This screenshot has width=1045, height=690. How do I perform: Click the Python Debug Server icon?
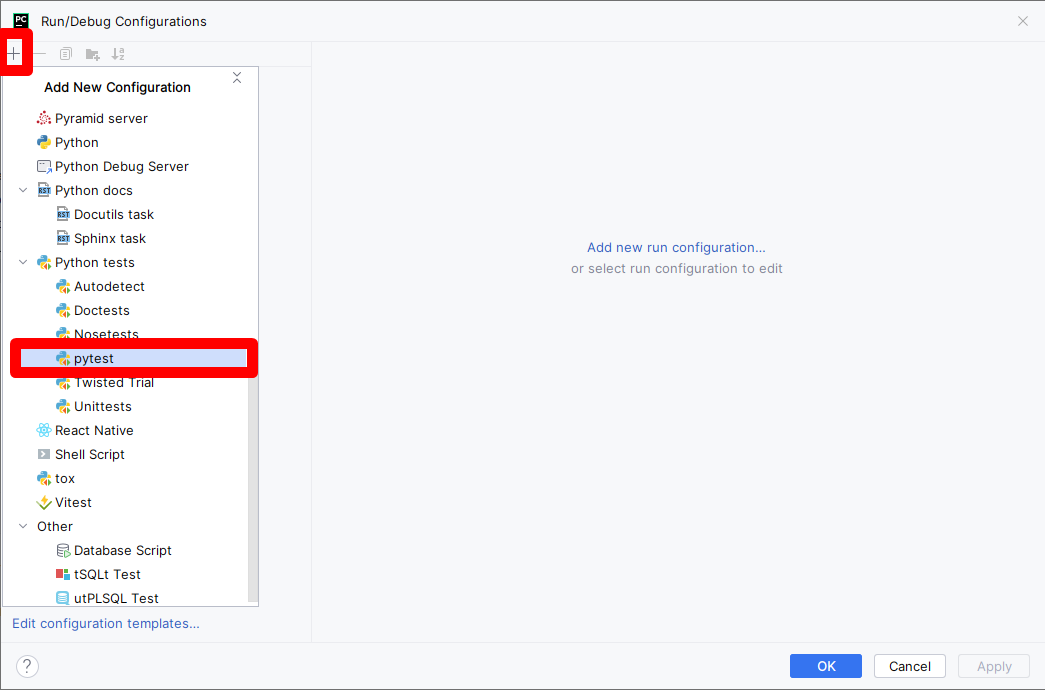click(44, 166)
